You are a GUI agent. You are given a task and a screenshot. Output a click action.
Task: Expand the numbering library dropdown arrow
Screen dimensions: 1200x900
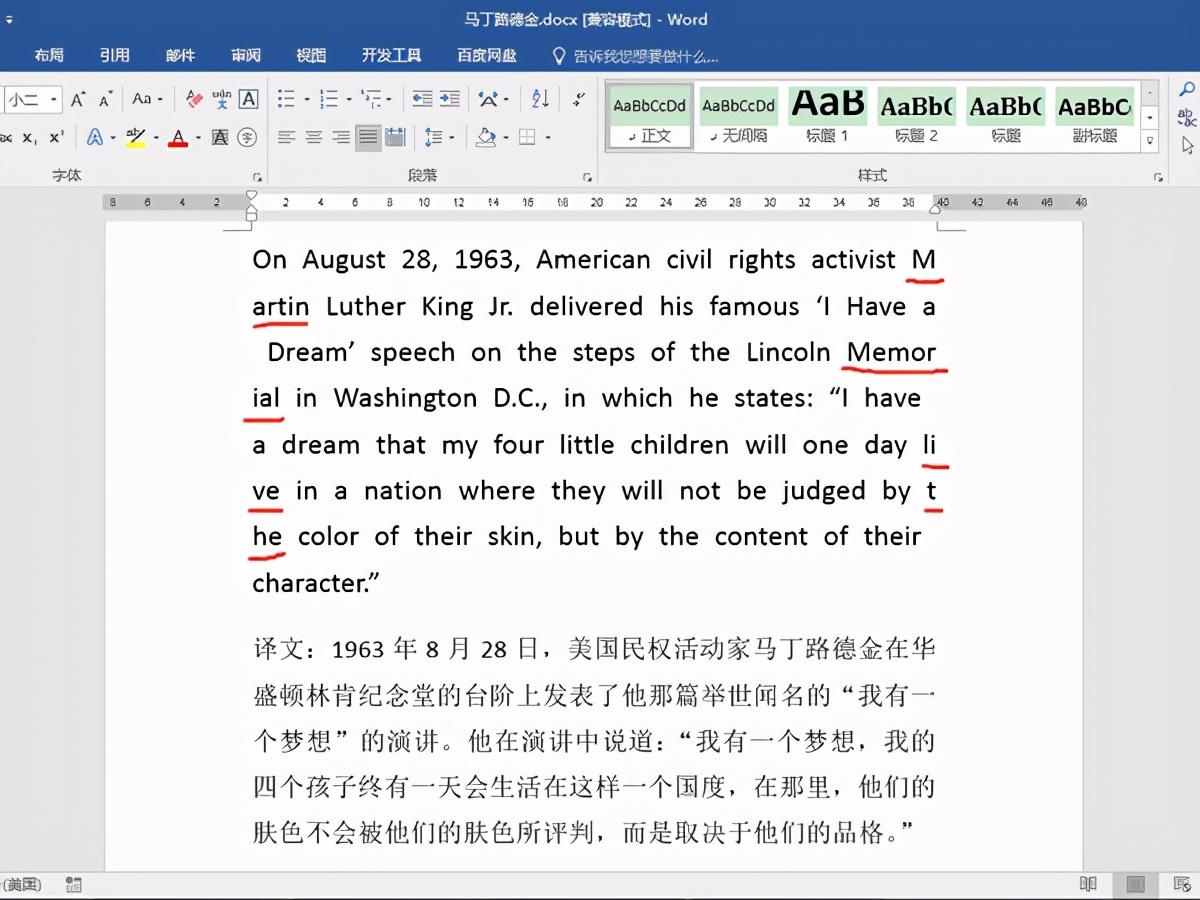(347, 99)
